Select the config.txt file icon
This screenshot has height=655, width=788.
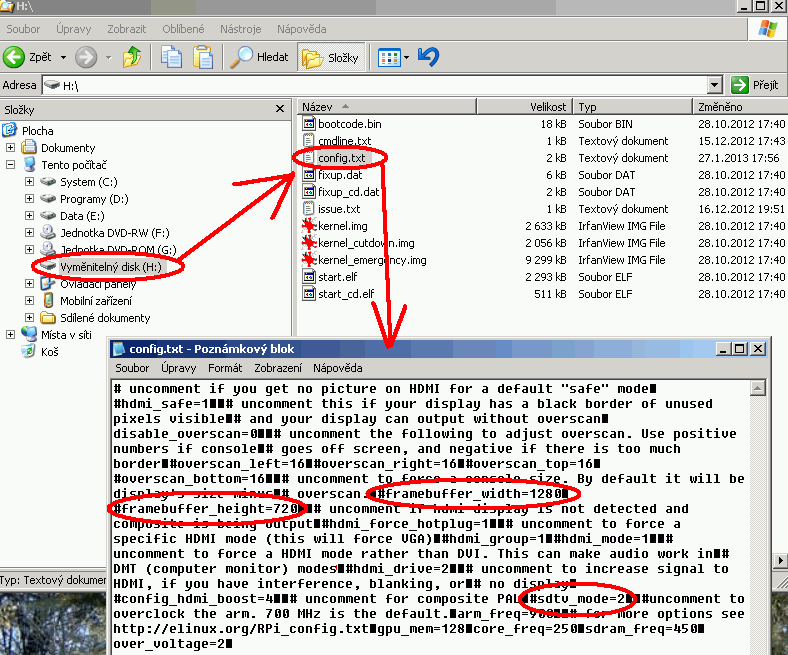tap(309, 158)
